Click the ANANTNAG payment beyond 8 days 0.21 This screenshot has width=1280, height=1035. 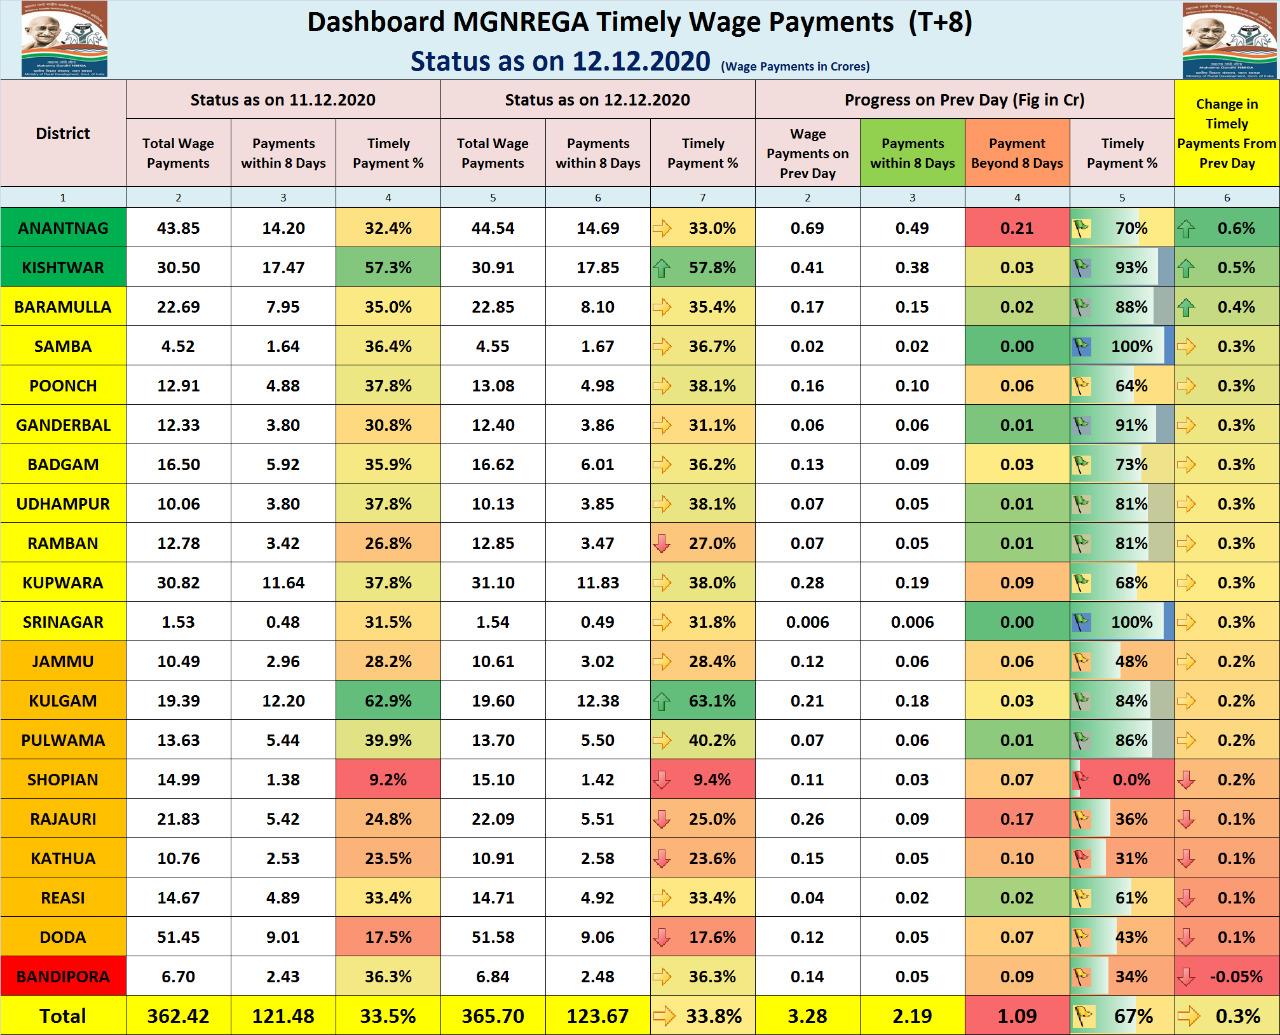tap(1017, 228)
